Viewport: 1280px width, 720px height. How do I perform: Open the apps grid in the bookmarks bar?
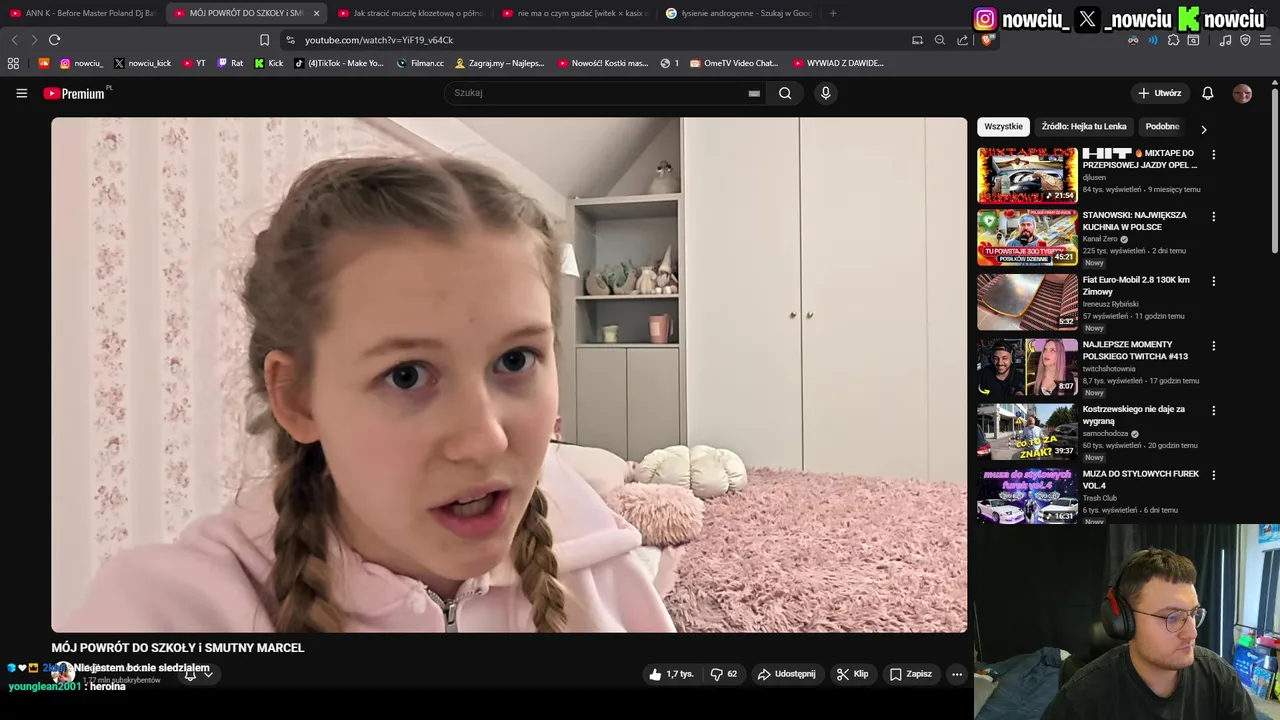(x=13, y=63)
